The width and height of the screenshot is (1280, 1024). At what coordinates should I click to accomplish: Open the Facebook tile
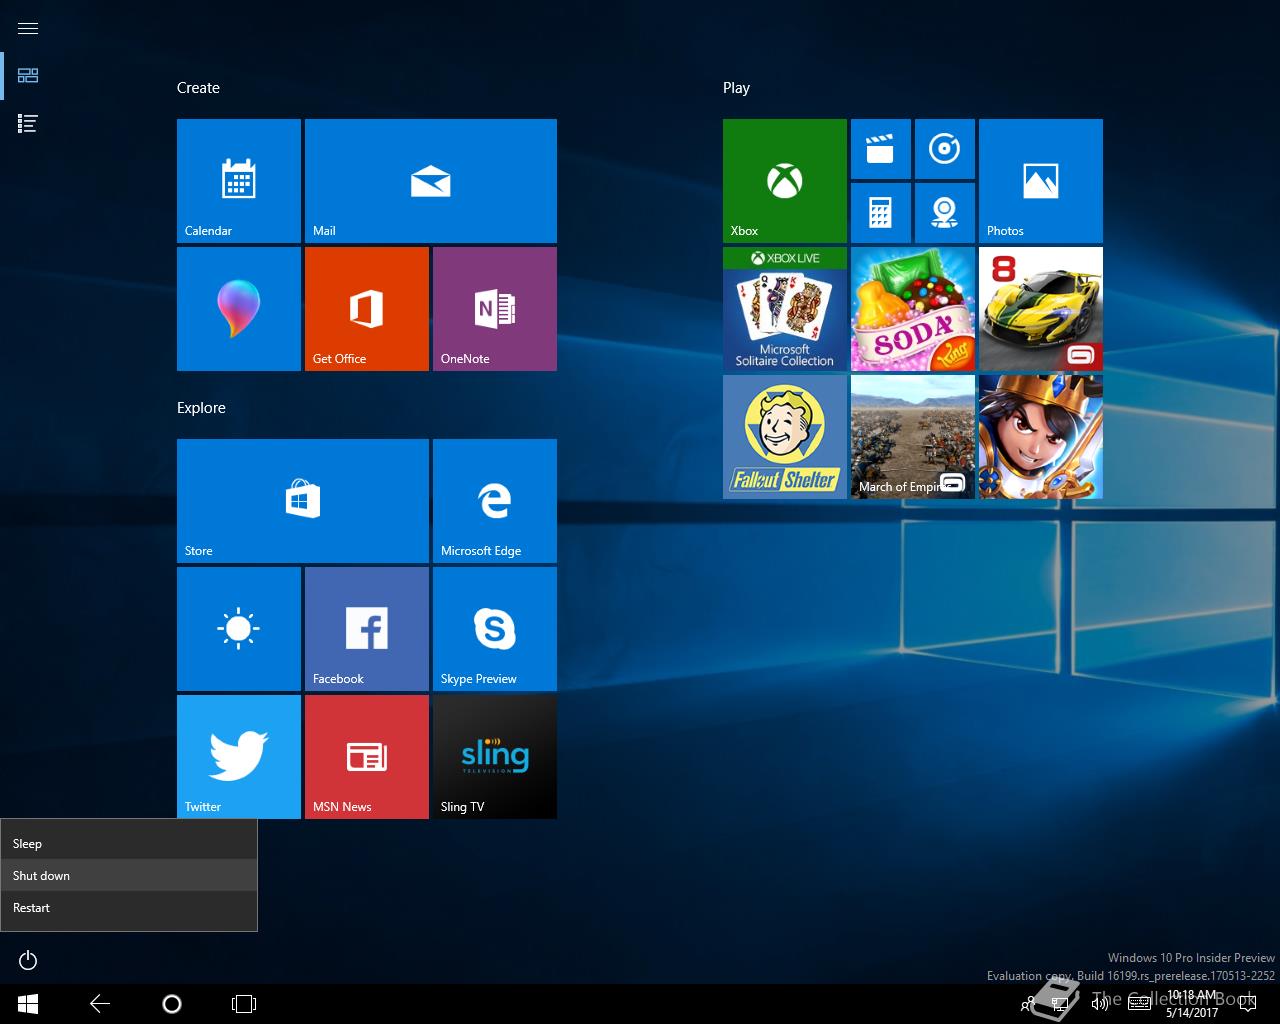click(367, 629)
